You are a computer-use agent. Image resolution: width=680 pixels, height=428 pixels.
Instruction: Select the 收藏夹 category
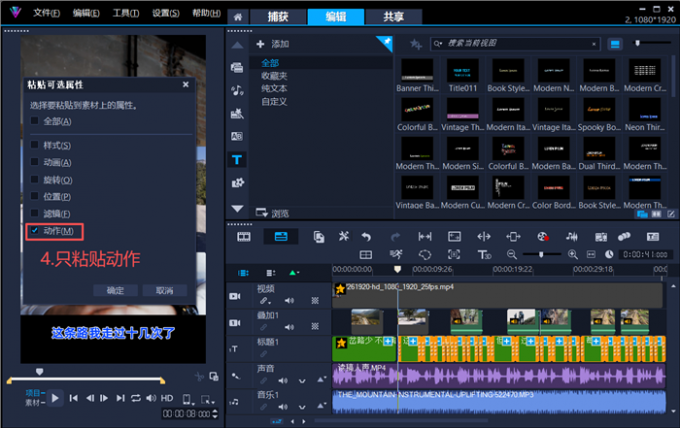(274, 76)
